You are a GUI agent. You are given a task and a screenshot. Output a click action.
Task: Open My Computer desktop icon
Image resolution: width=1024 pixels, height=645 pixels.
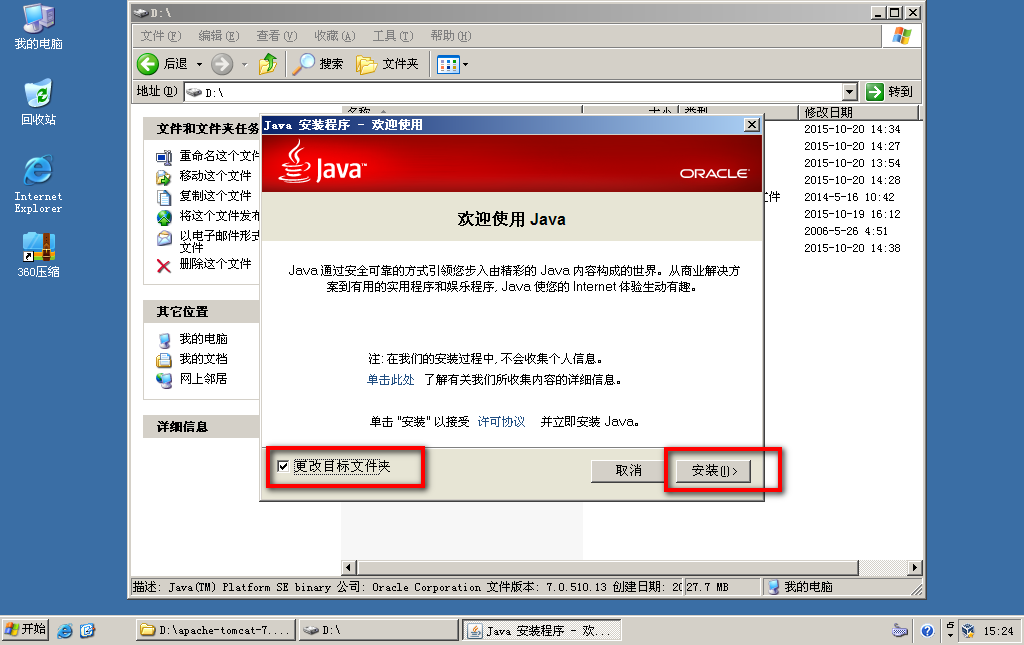38,26
